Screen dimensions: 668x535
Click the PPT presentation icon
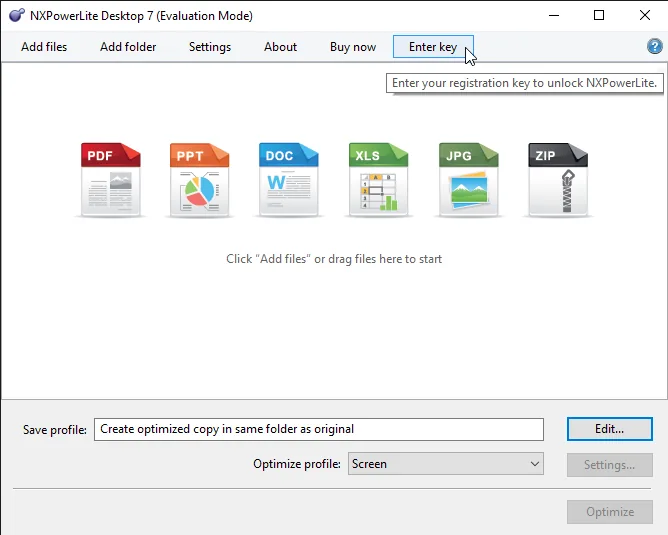click(x=199, y=180)
